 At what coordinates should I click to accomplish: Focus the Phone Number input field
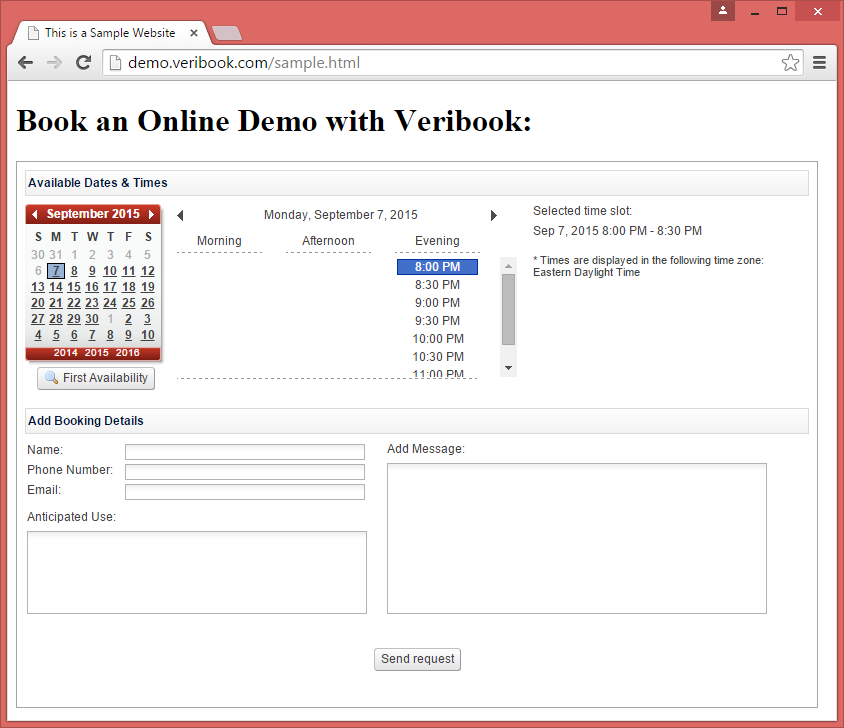point(245,472)
